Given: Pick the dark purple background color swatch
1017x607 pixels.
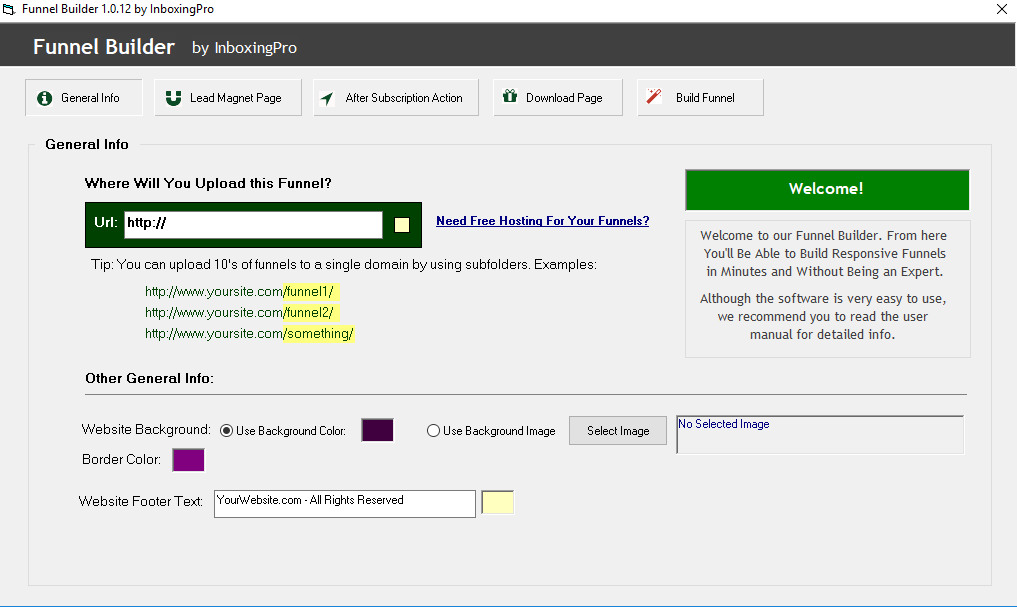Looking at the screenshot, I should [377, 430].
